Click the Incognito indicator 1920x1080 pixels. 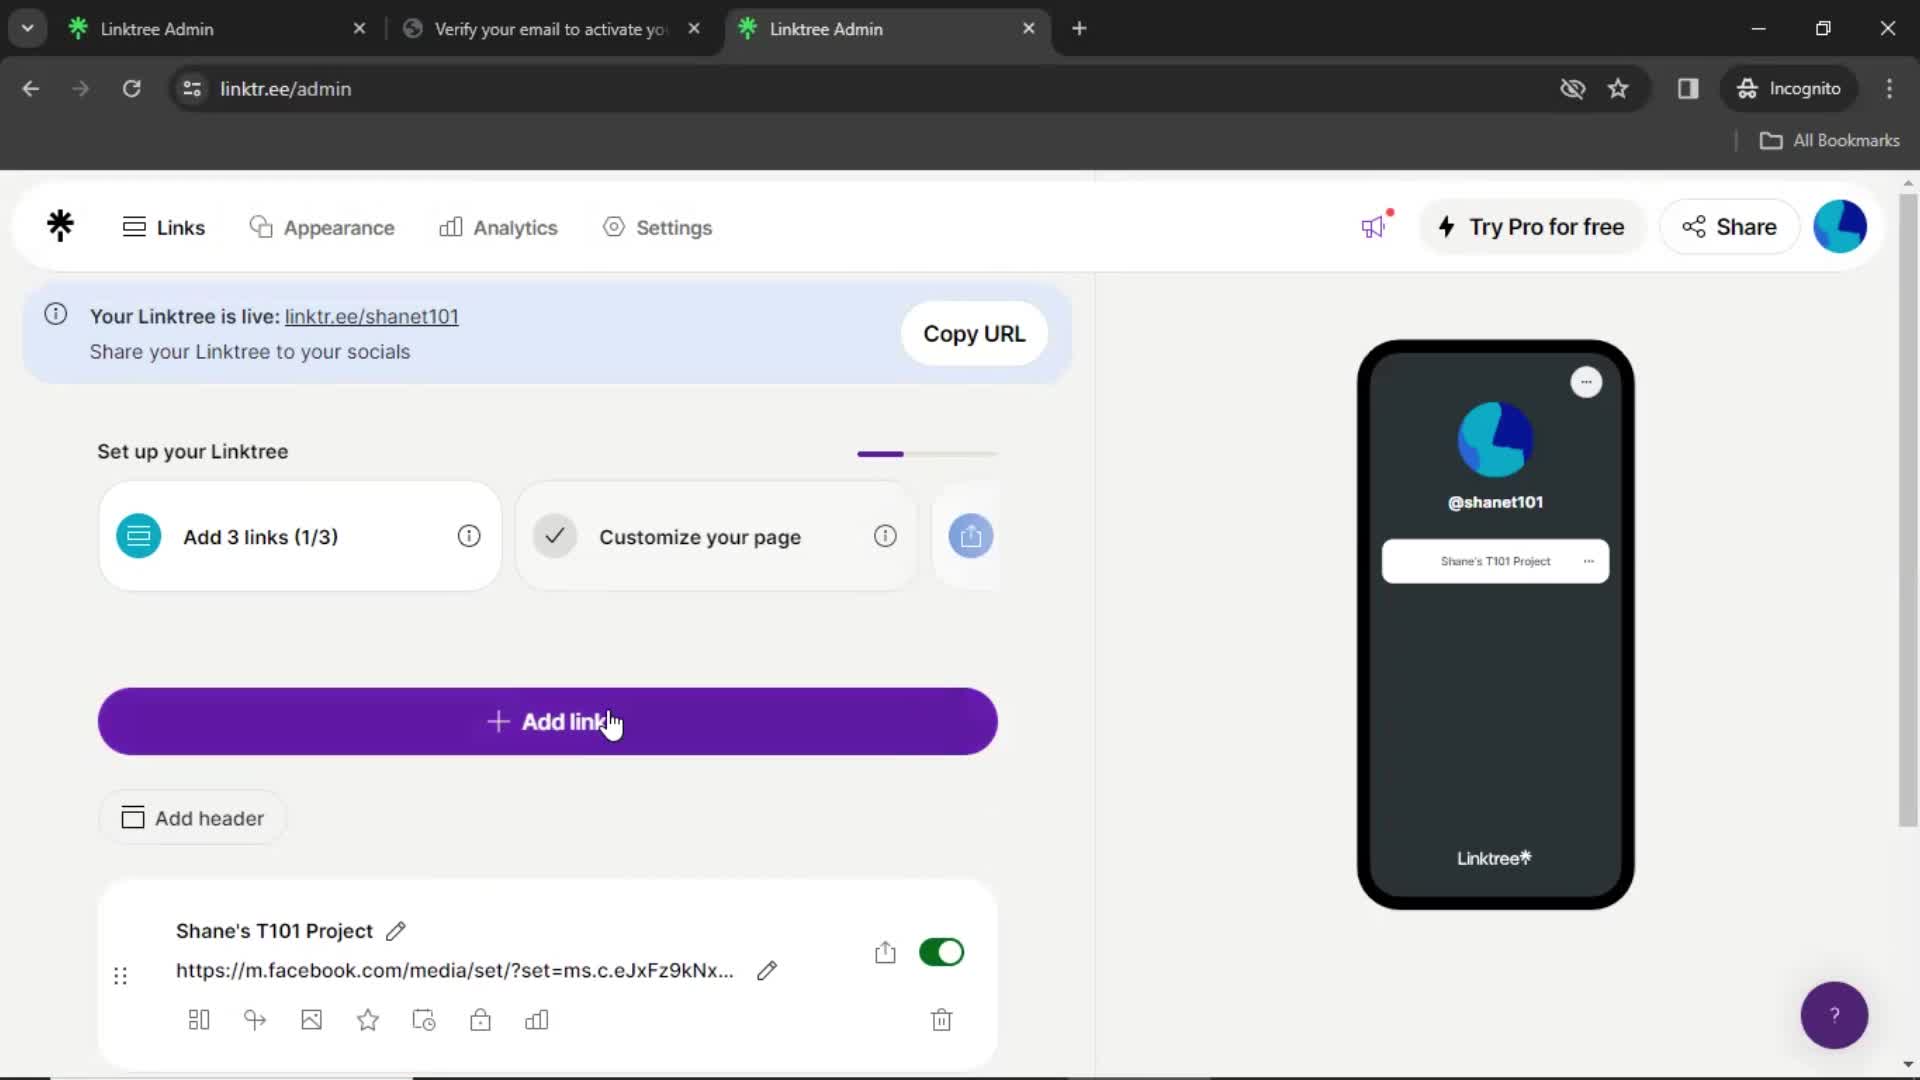click(x=1789, y=89)
